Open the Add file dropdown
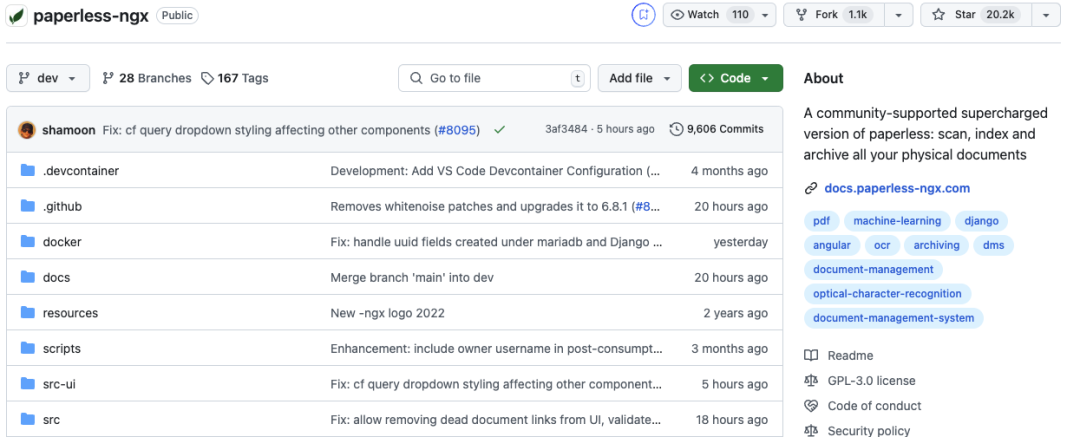The image size is (1080, 437). (x=639, y=78)
